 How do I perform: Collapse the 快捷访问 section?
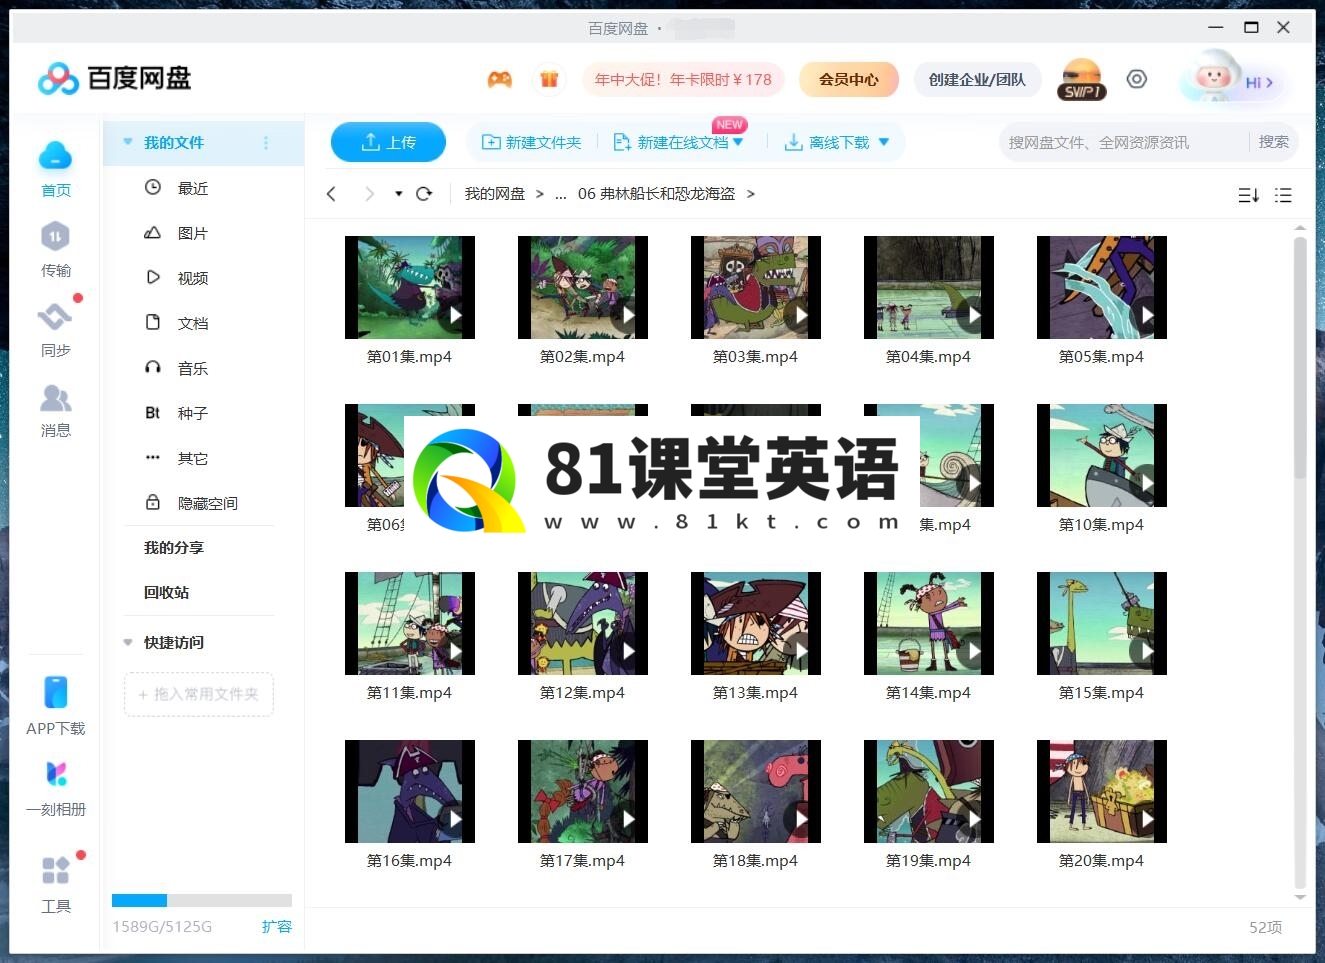(127, 642)
